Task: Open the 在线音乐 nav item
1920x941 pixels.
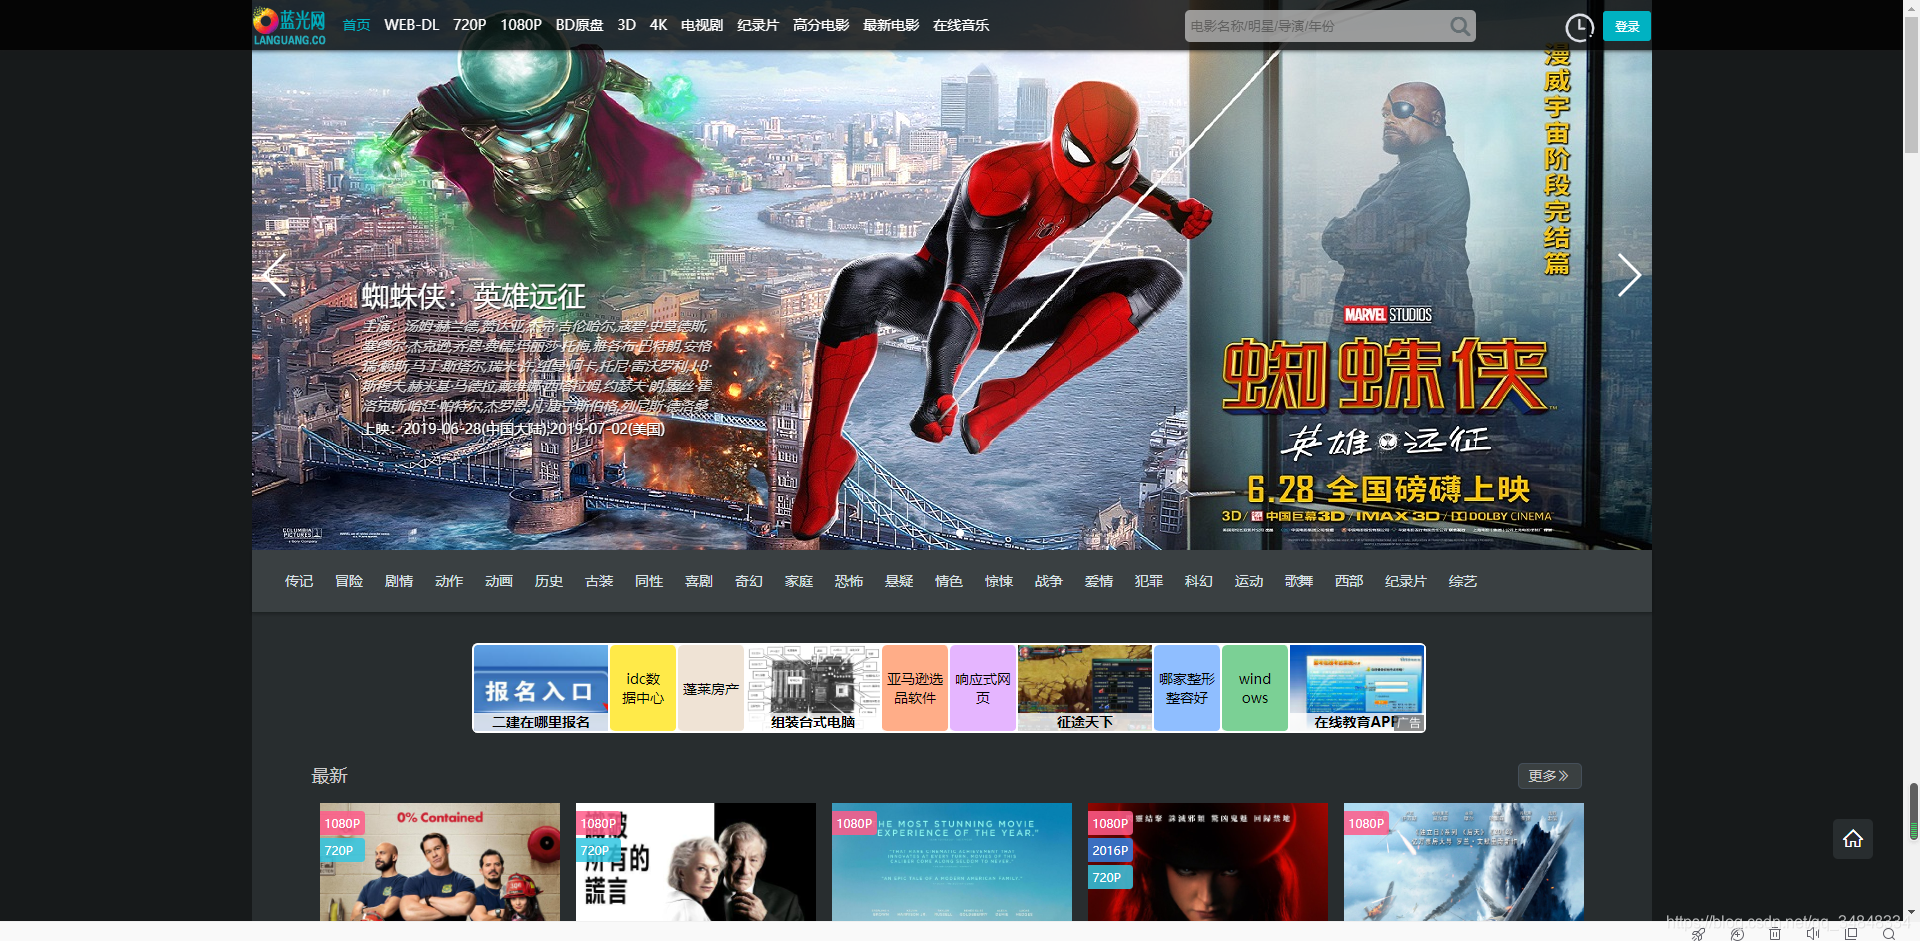Action: coord(961,25)
